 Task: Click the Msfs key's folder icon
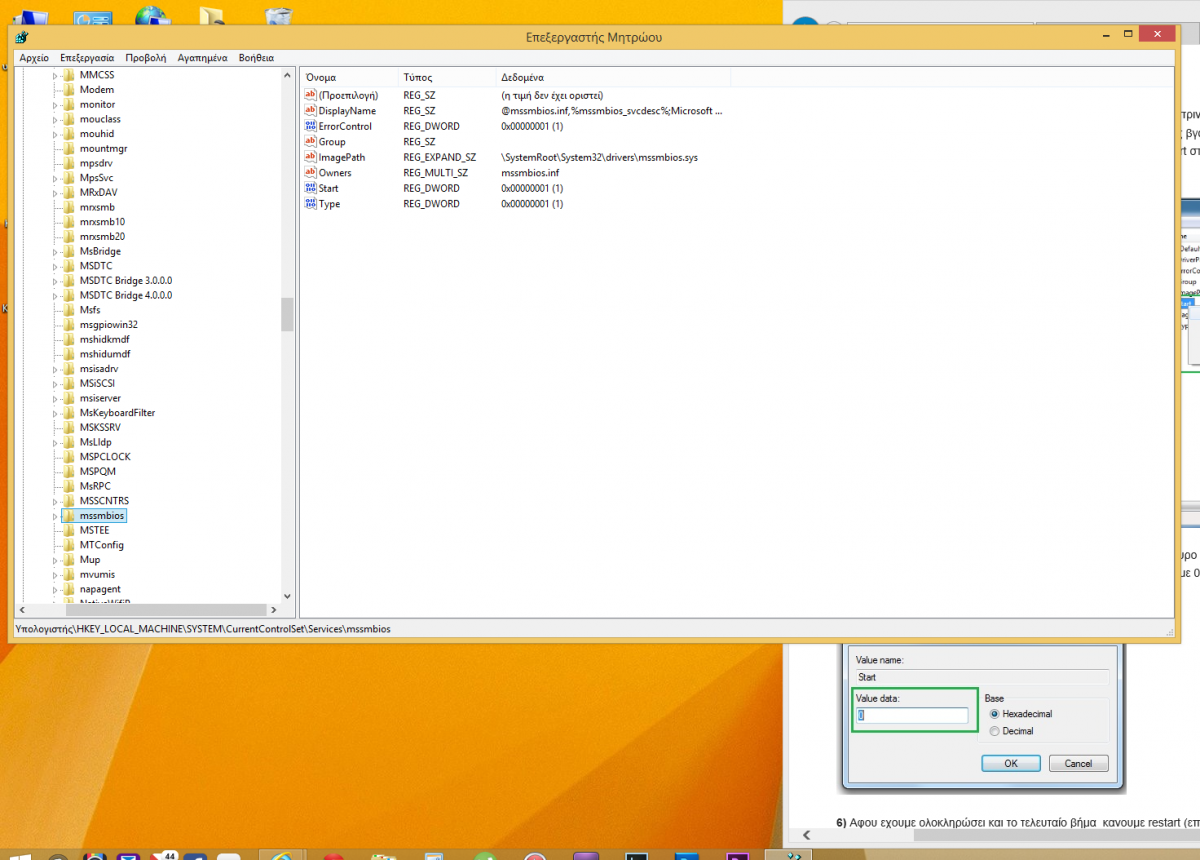click(69, 310)
